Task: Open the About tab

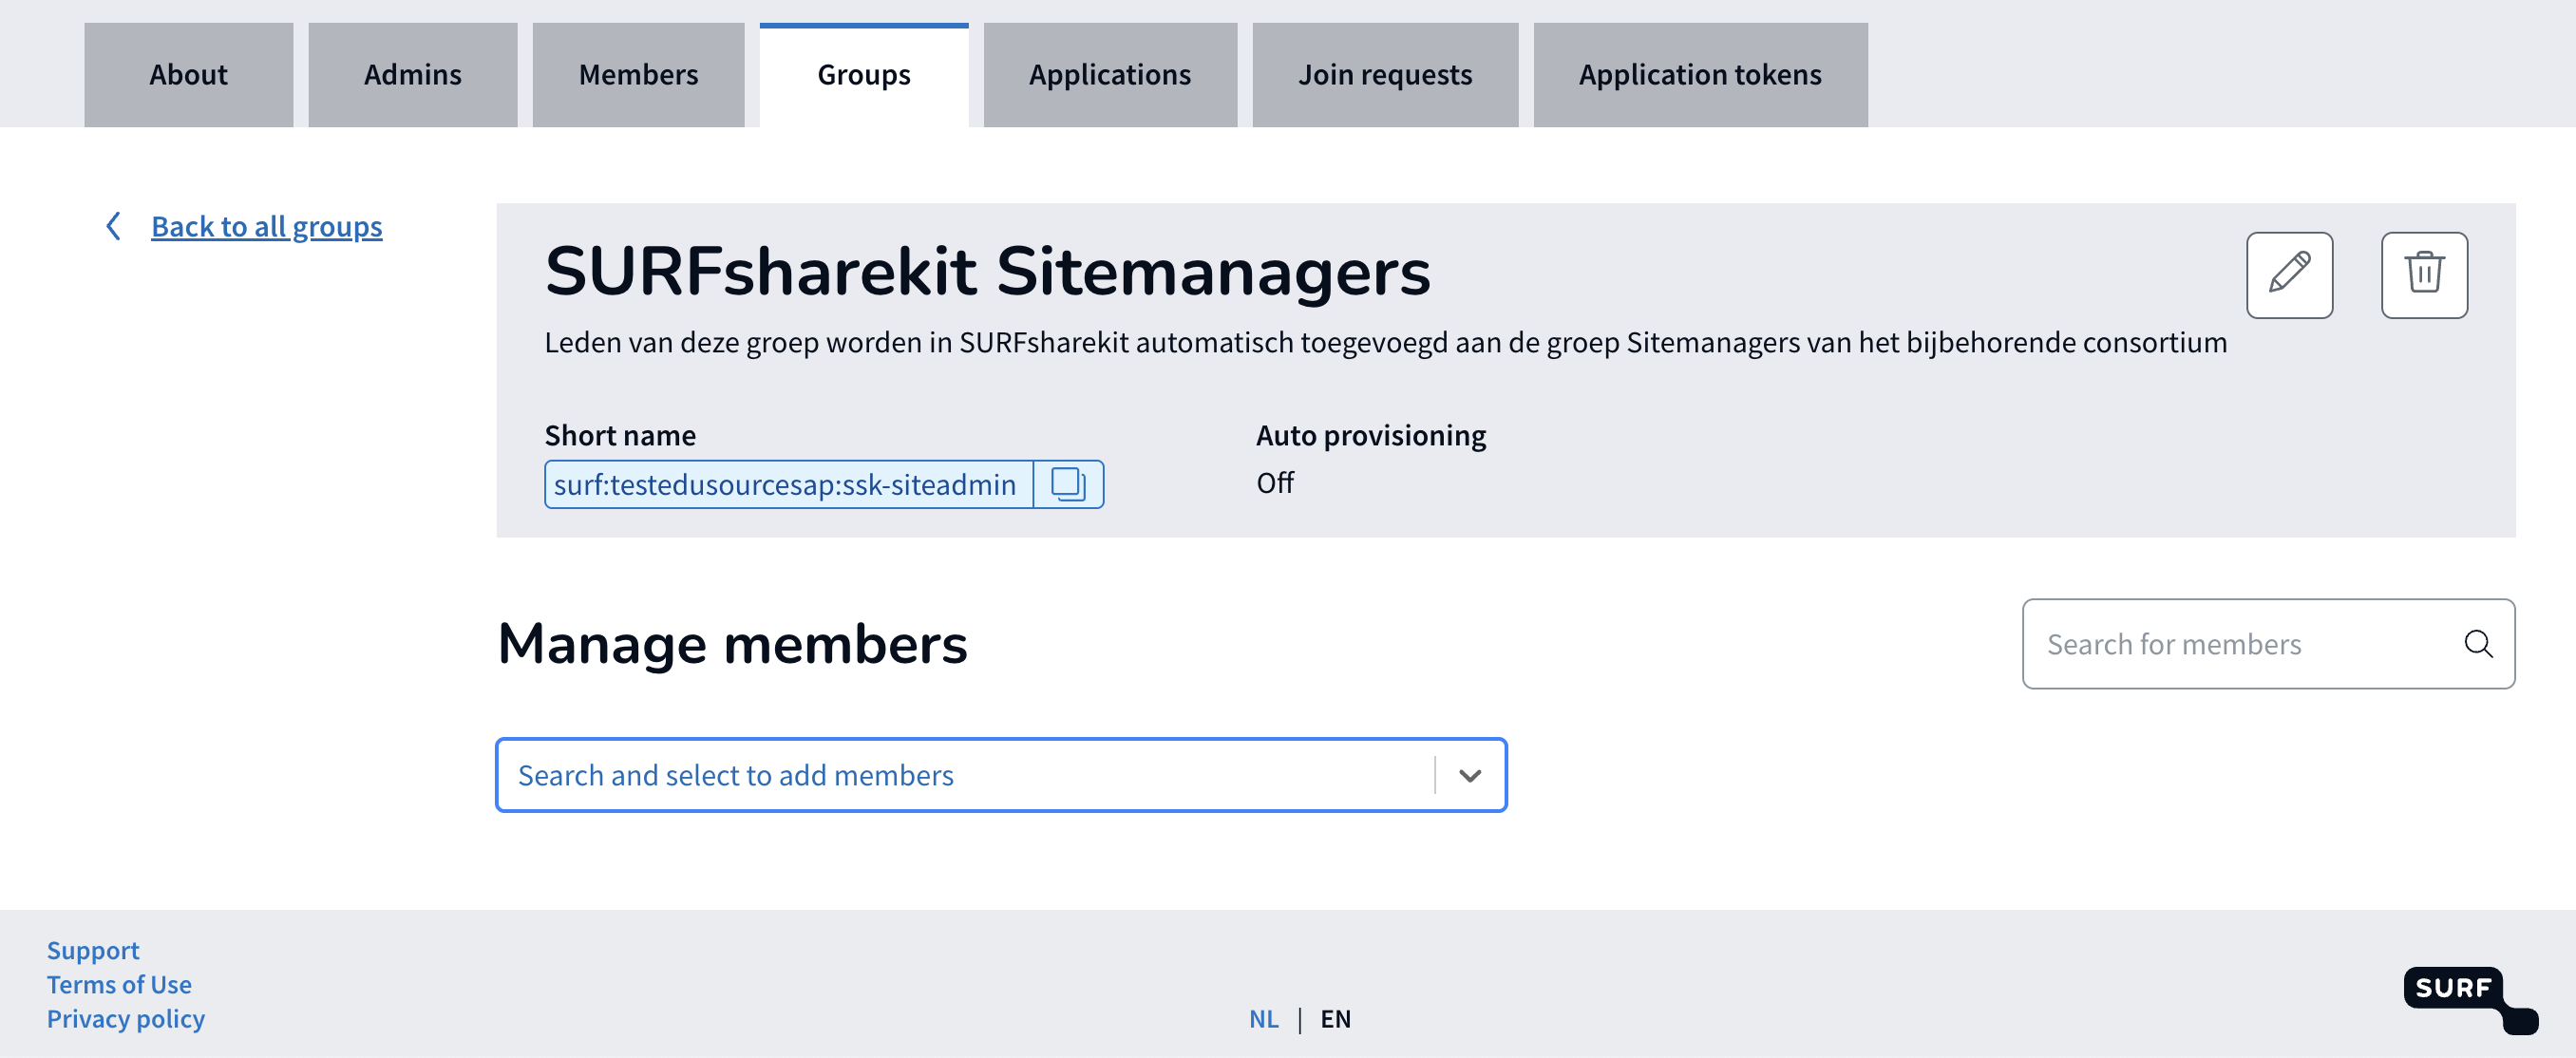Action: point(189,75)
